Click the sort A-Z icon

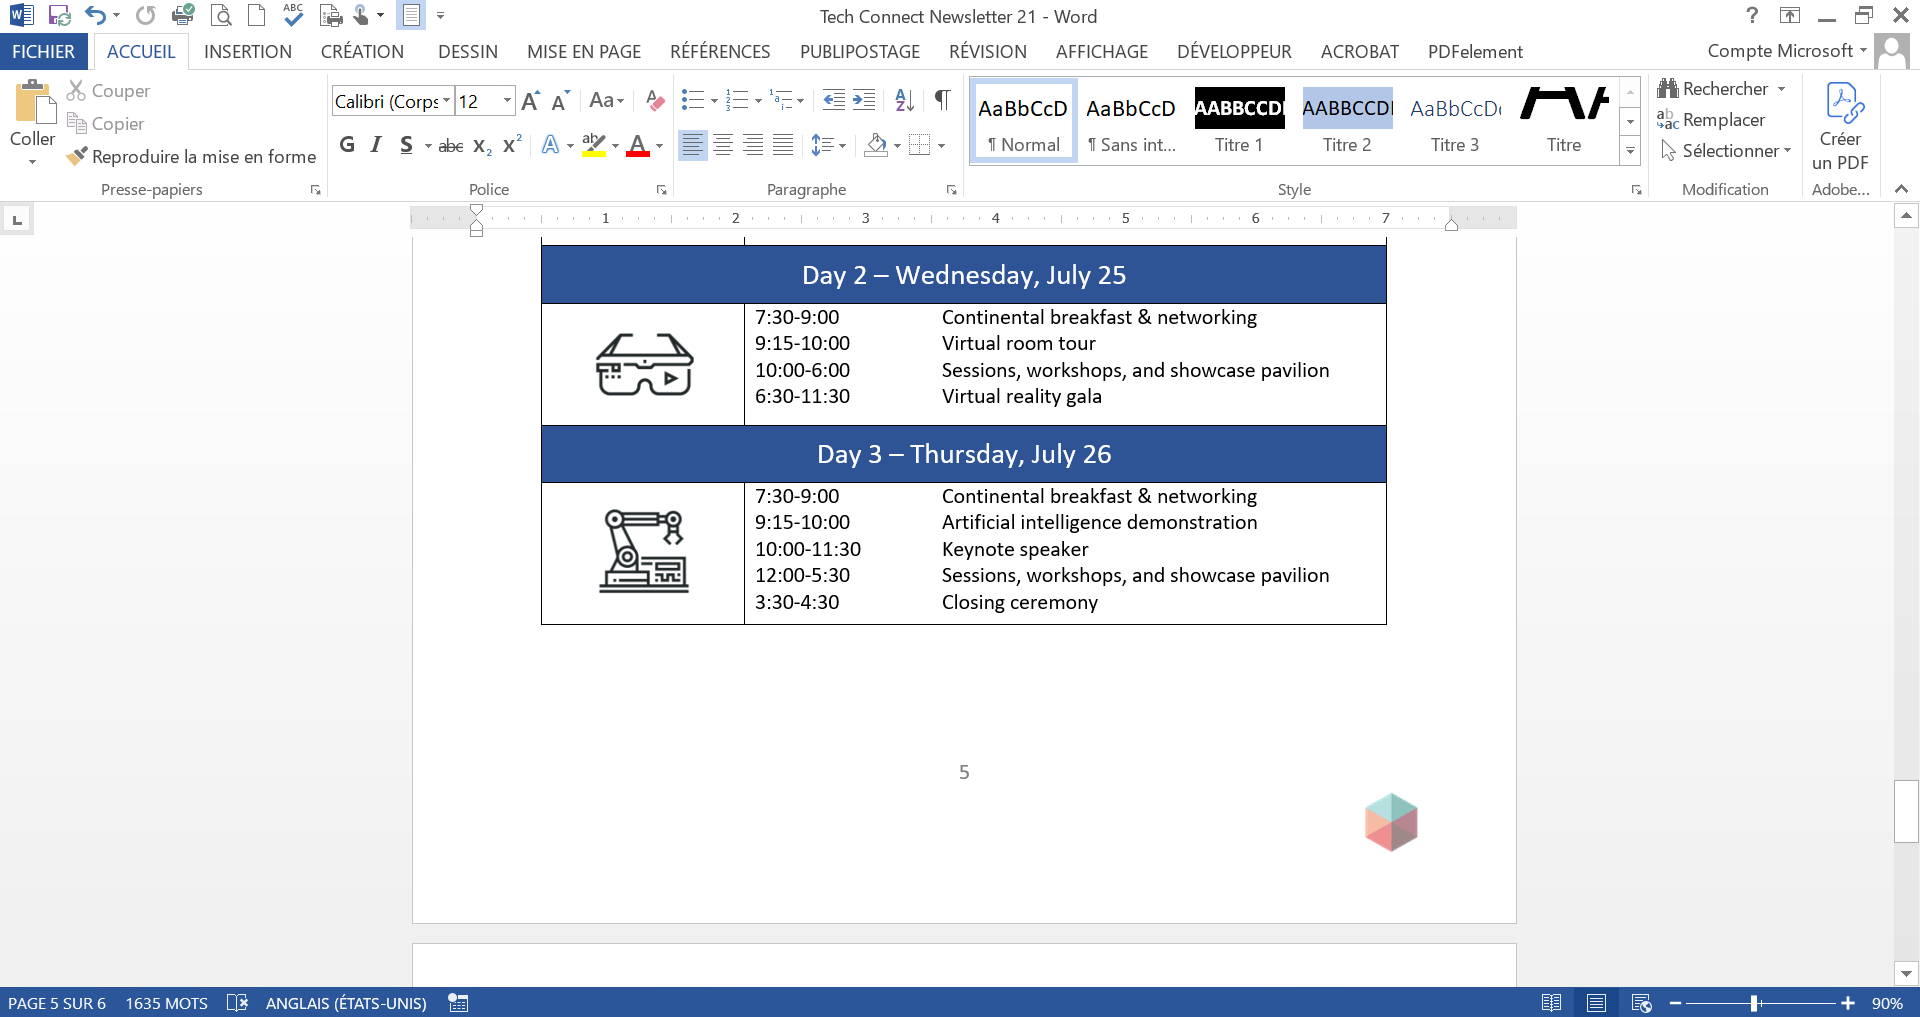[904, 100]
